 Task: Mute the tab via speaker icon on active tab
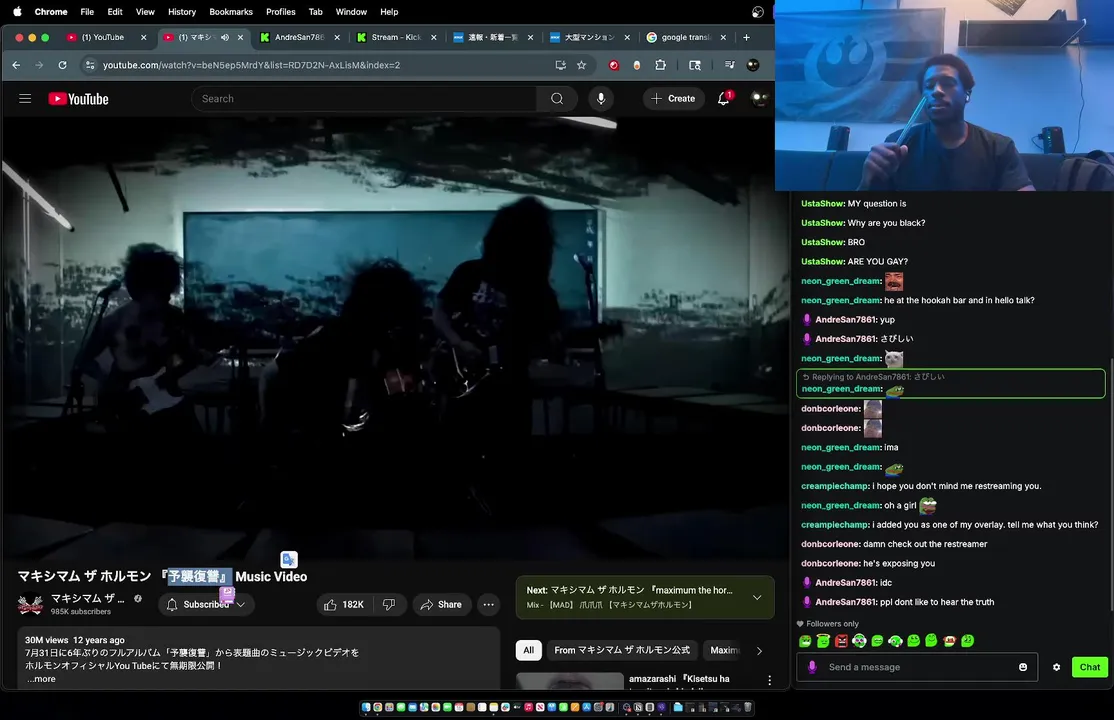coord(225,37)
